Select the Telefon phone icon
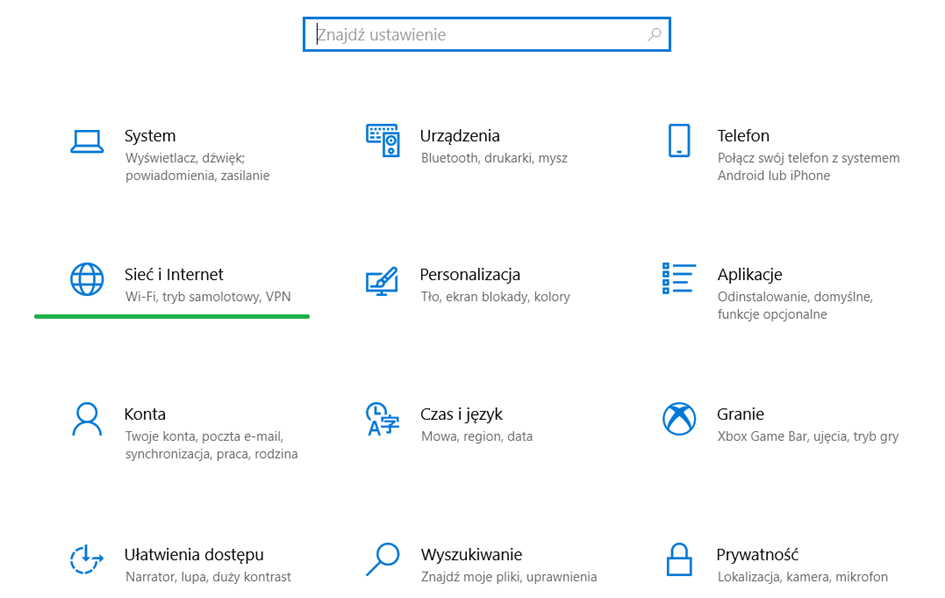The image size is (945, 598). pos(679,140)
